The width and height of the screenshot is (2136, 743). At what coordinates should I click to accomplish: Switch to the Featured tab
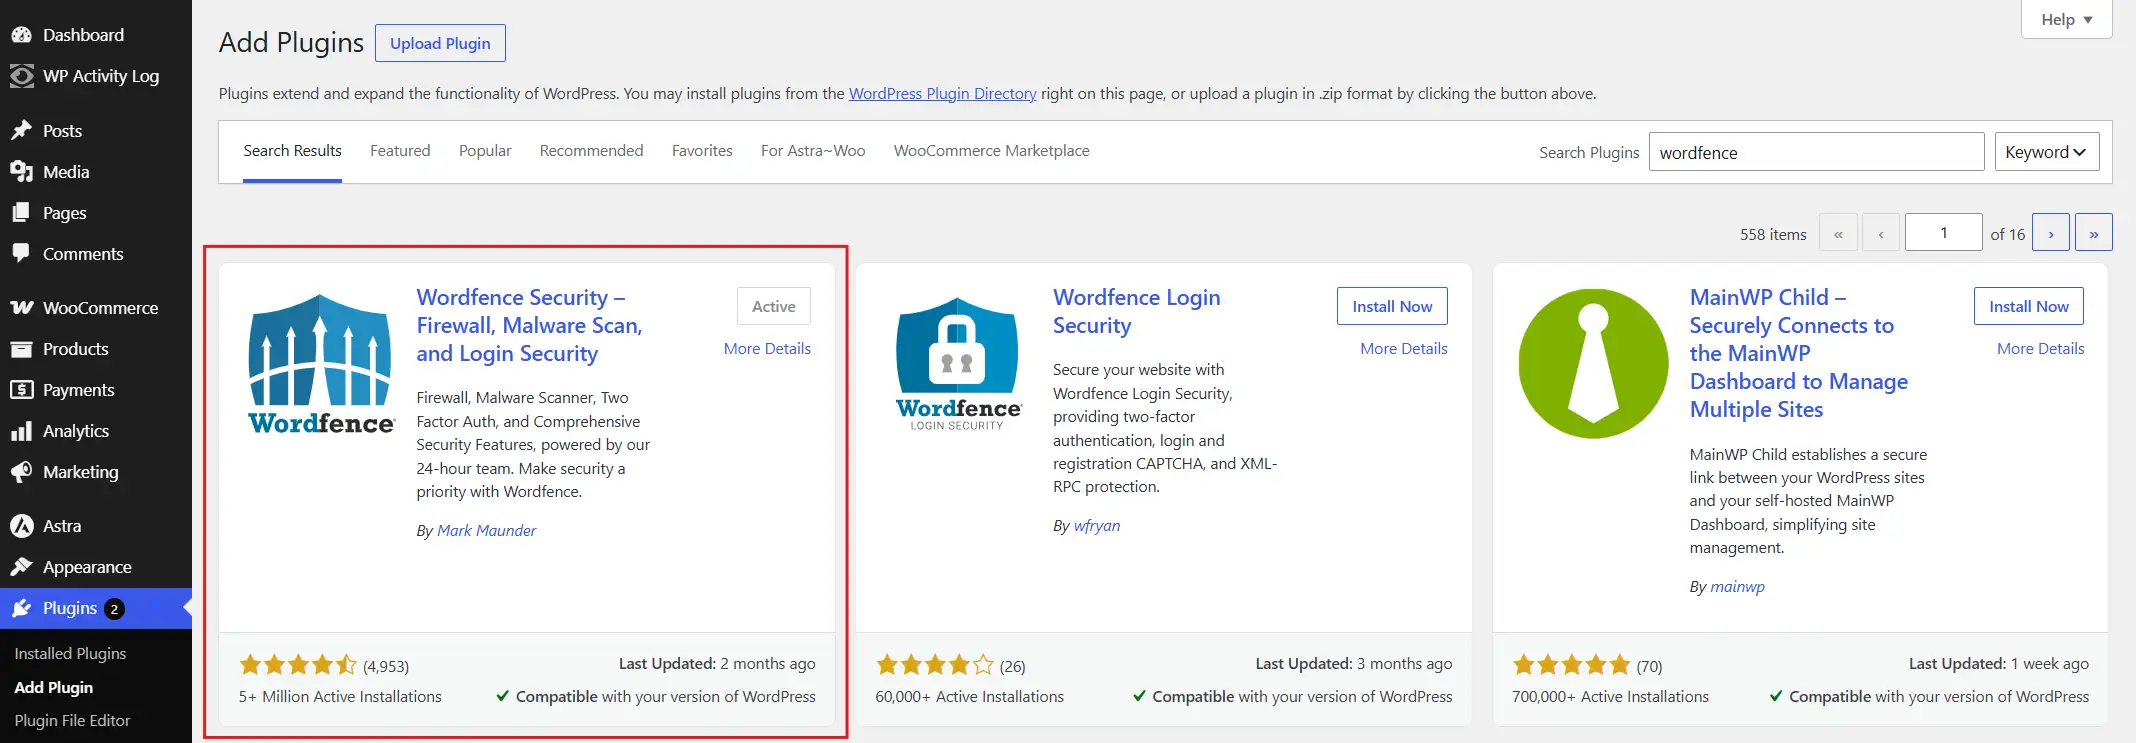(x=400, y=151)
